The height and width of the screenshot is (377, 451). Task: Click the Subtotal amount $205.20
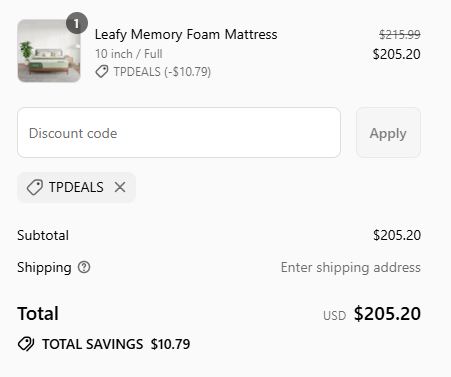coord(397,235)
